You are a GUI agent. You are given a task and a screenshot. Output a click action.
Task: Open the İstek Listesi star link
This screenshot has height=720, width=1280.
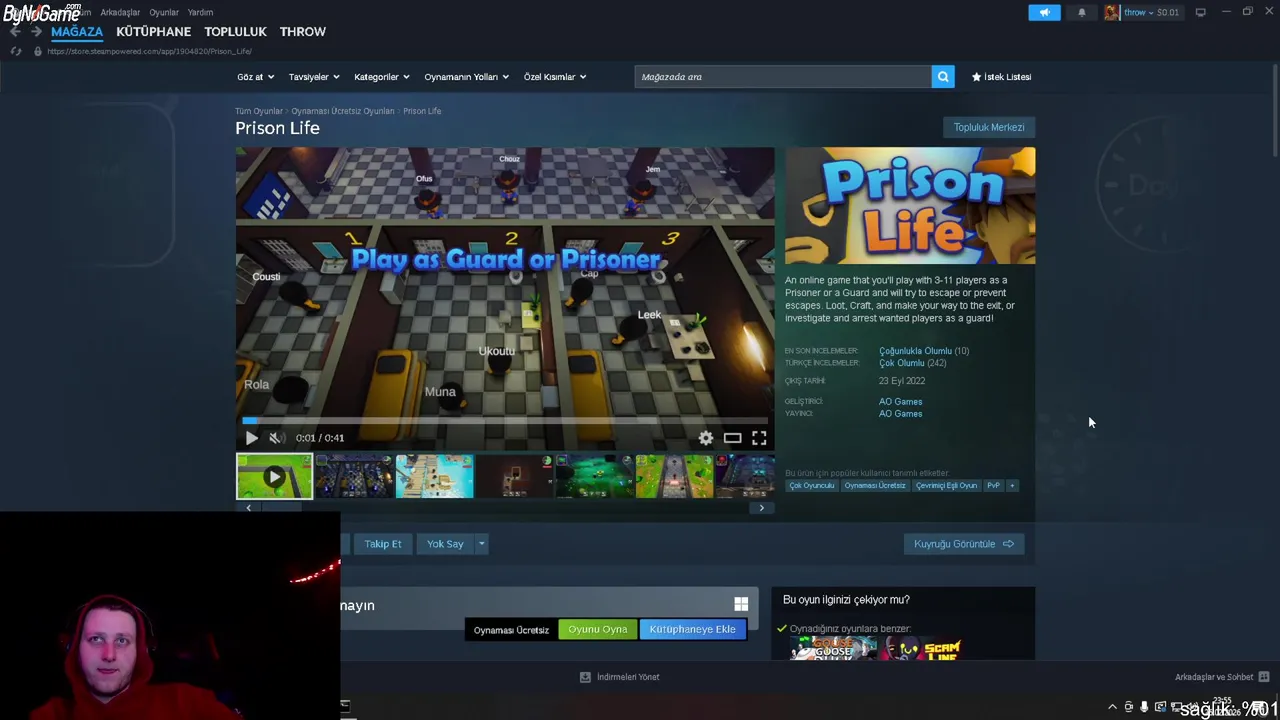(x=1001, y=77)
